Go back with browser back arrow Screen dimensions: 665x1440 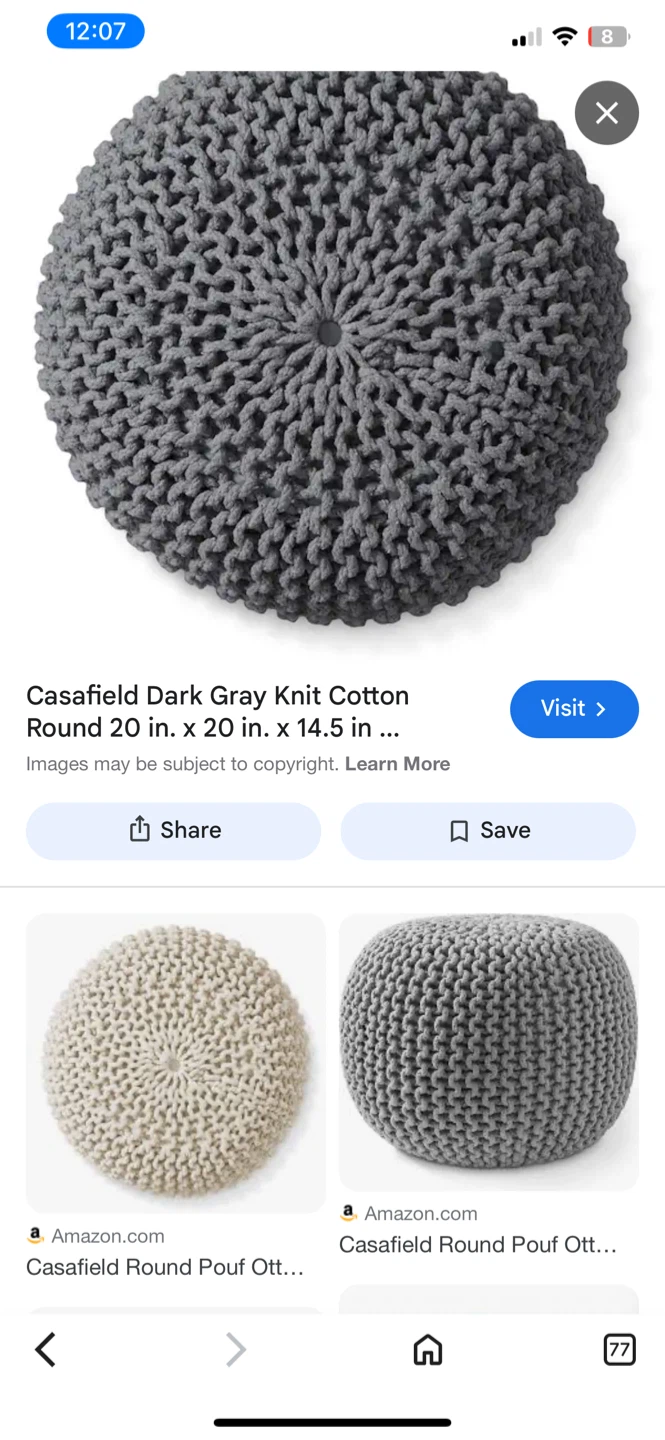(x=46, y=1349)
